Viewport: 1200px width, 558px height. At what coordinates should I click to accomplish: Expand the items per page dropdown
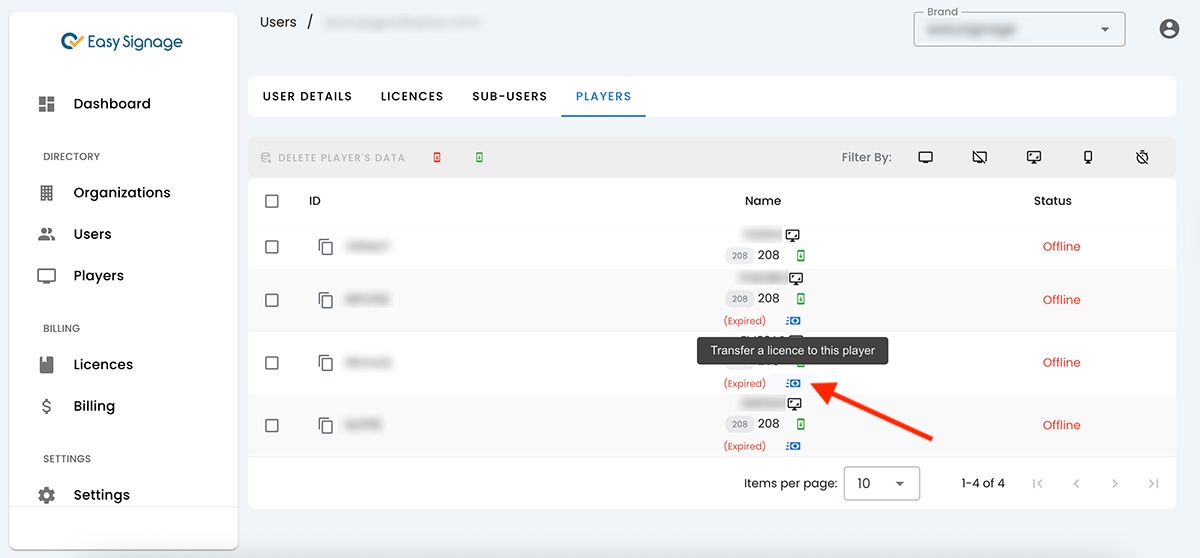881,484
